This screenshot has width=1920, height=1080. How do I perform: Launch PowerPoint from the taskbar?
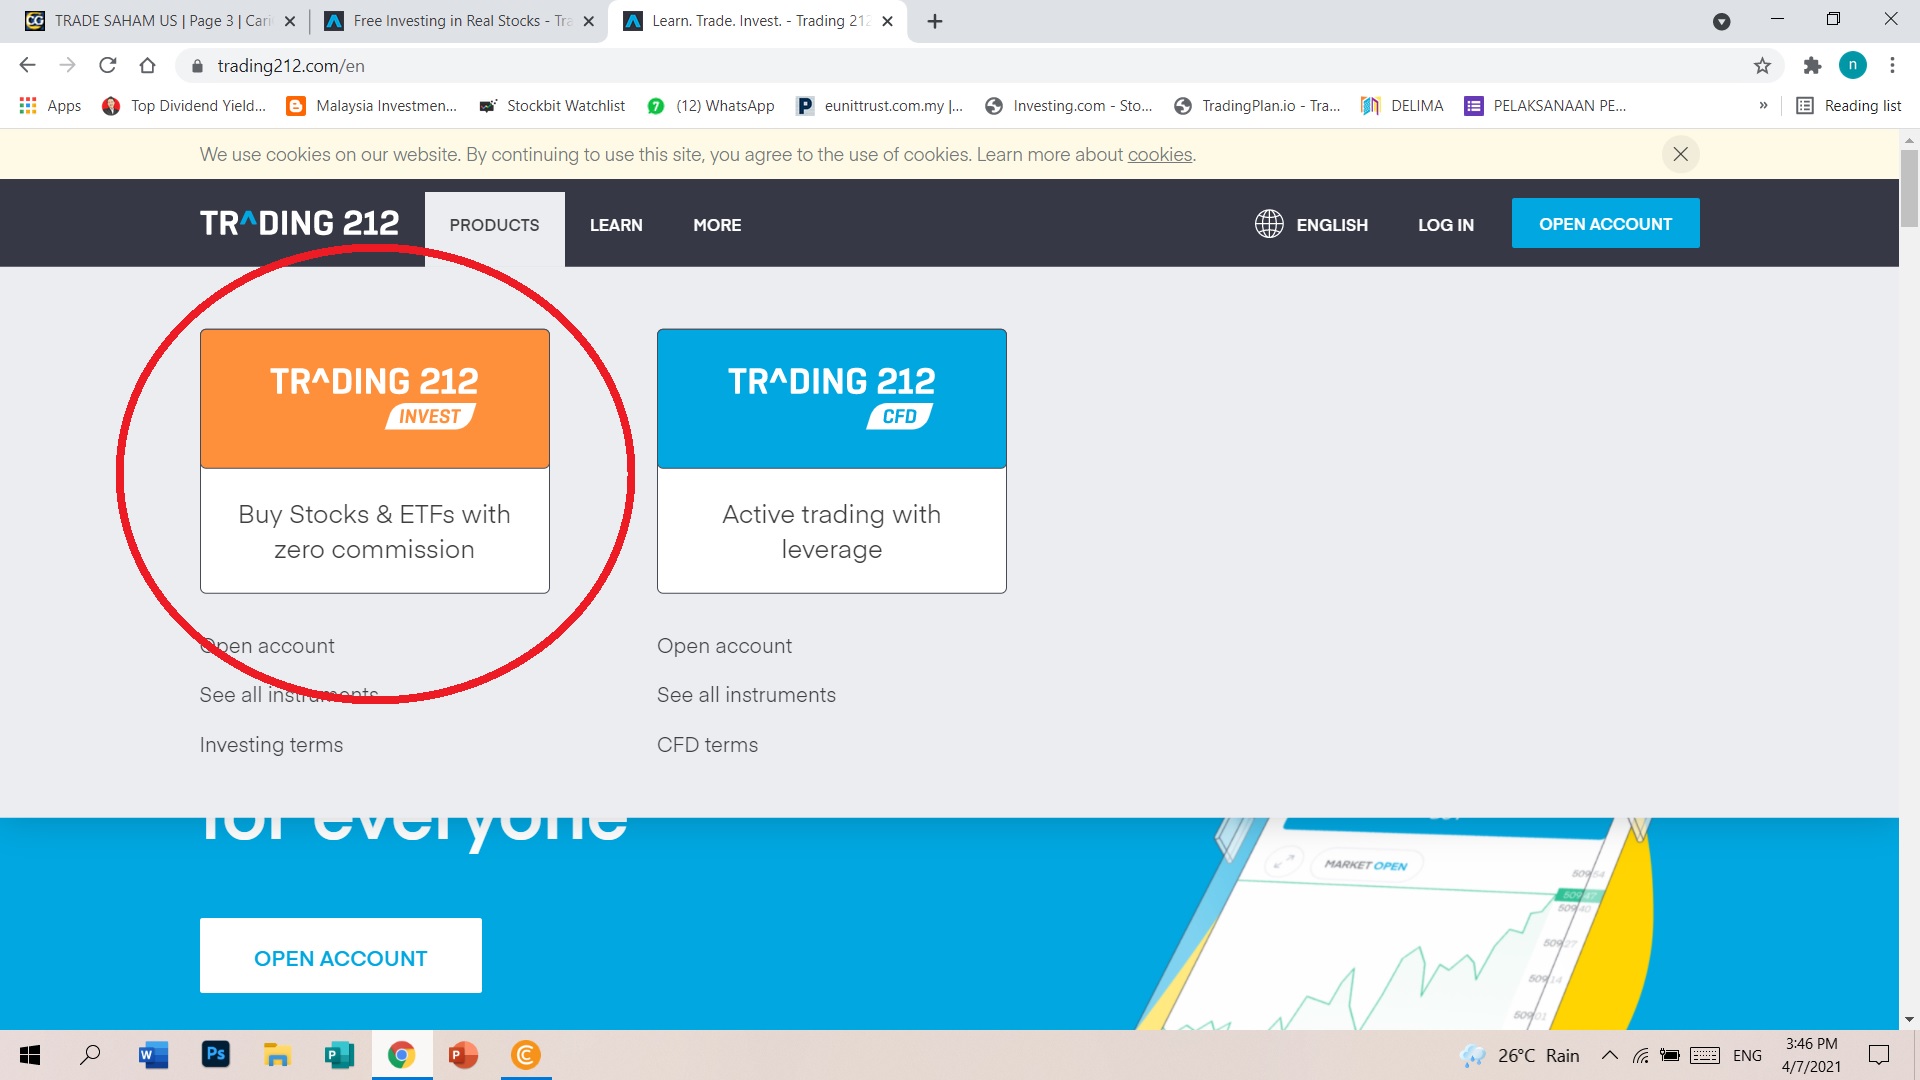click(463, 1055)
